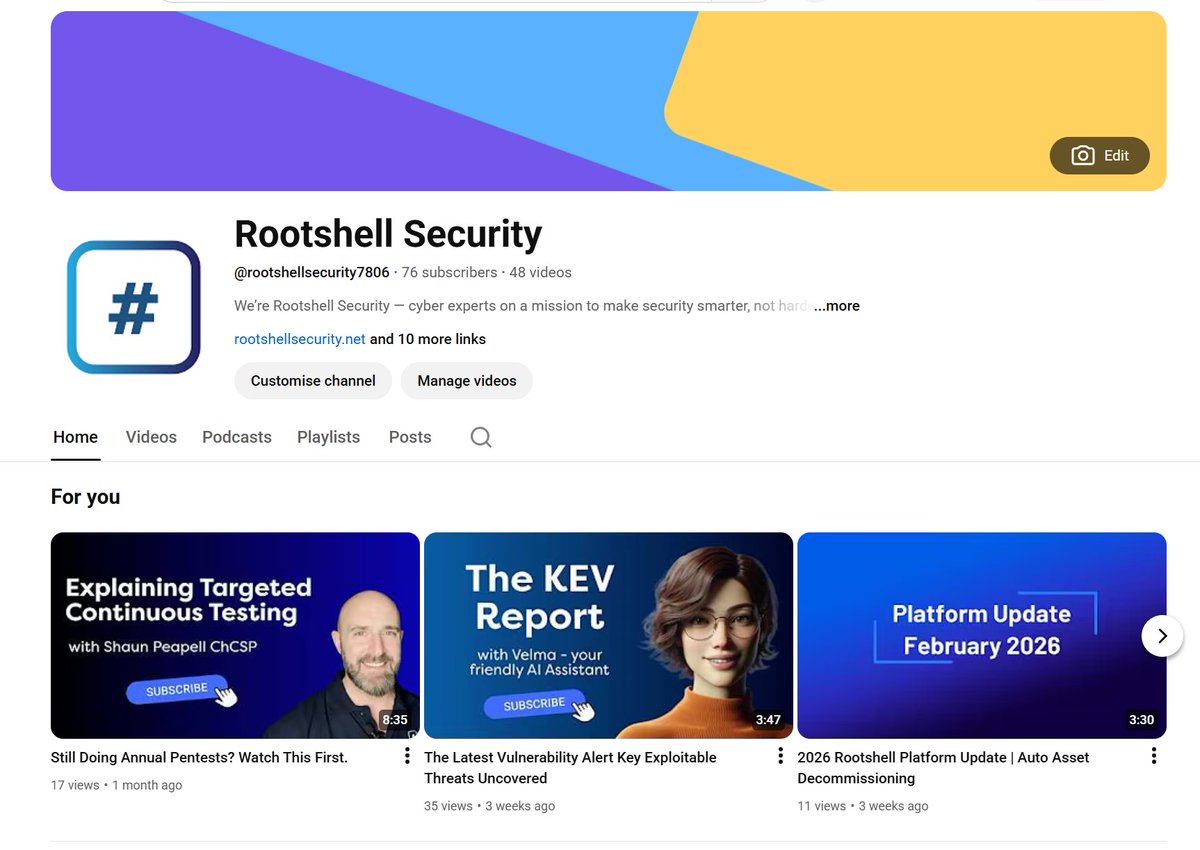Click the Manage videos button
1200x850 pixels.
click(x=467, y=381)
